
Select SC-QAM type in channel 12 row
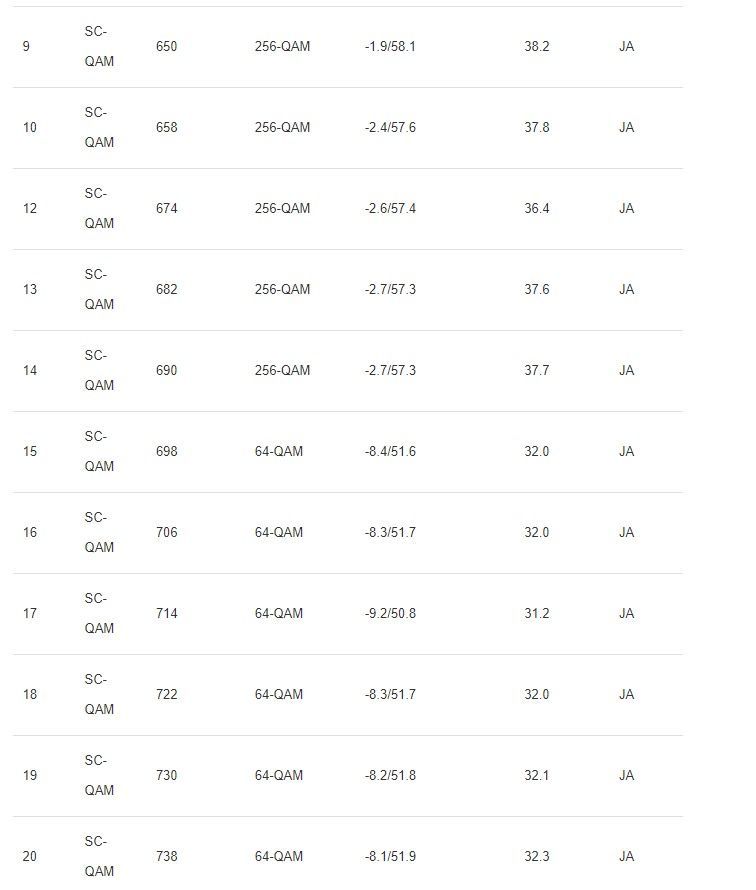[x=99, y=208]
